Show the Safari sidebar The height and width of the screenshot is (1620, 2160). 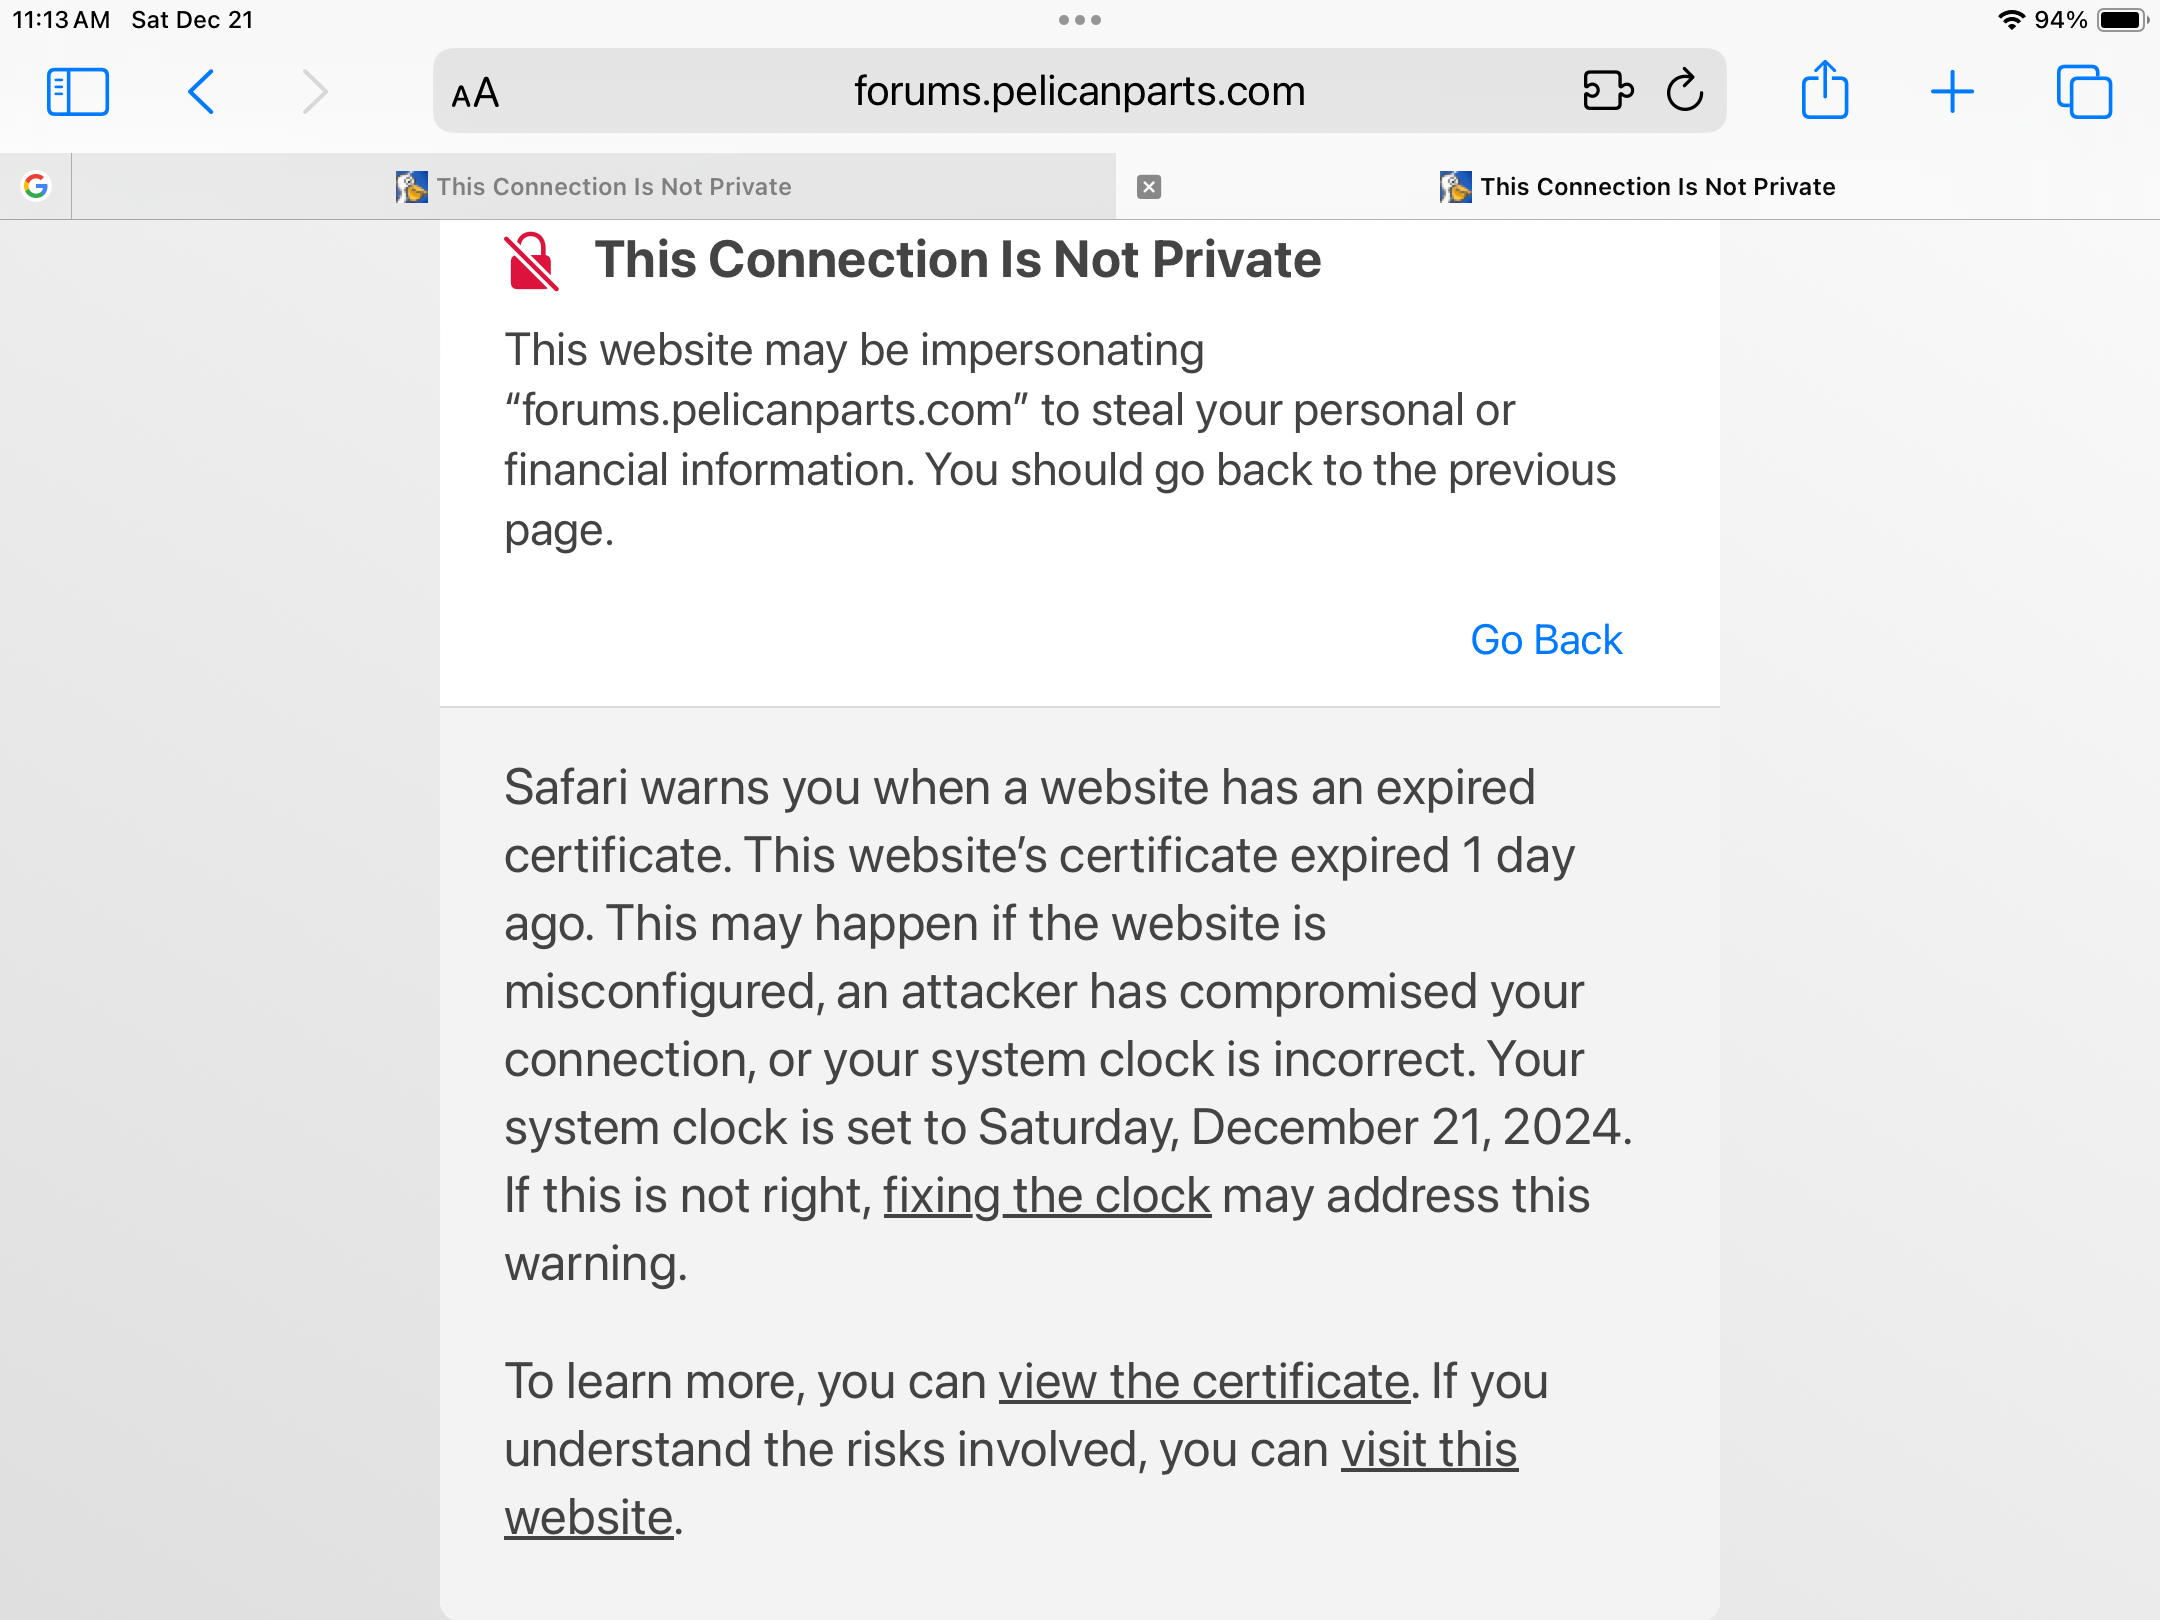point(78,92)
